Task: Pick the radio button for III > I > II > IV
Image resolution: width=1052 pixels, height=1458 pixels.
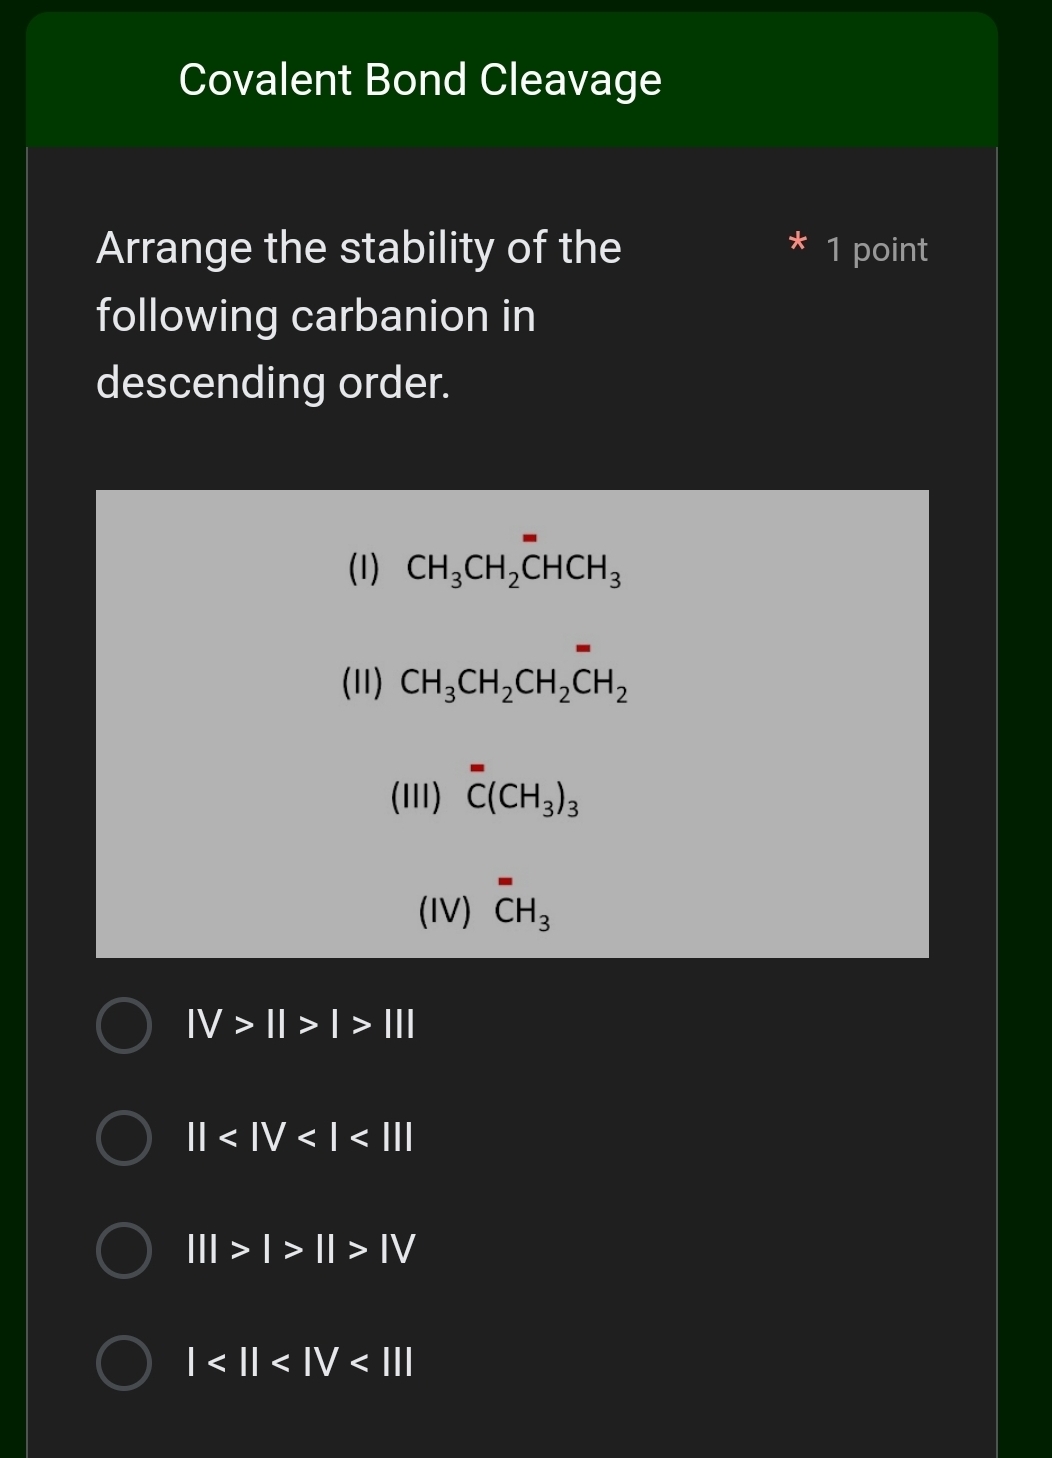Action: click(124, 1250)
